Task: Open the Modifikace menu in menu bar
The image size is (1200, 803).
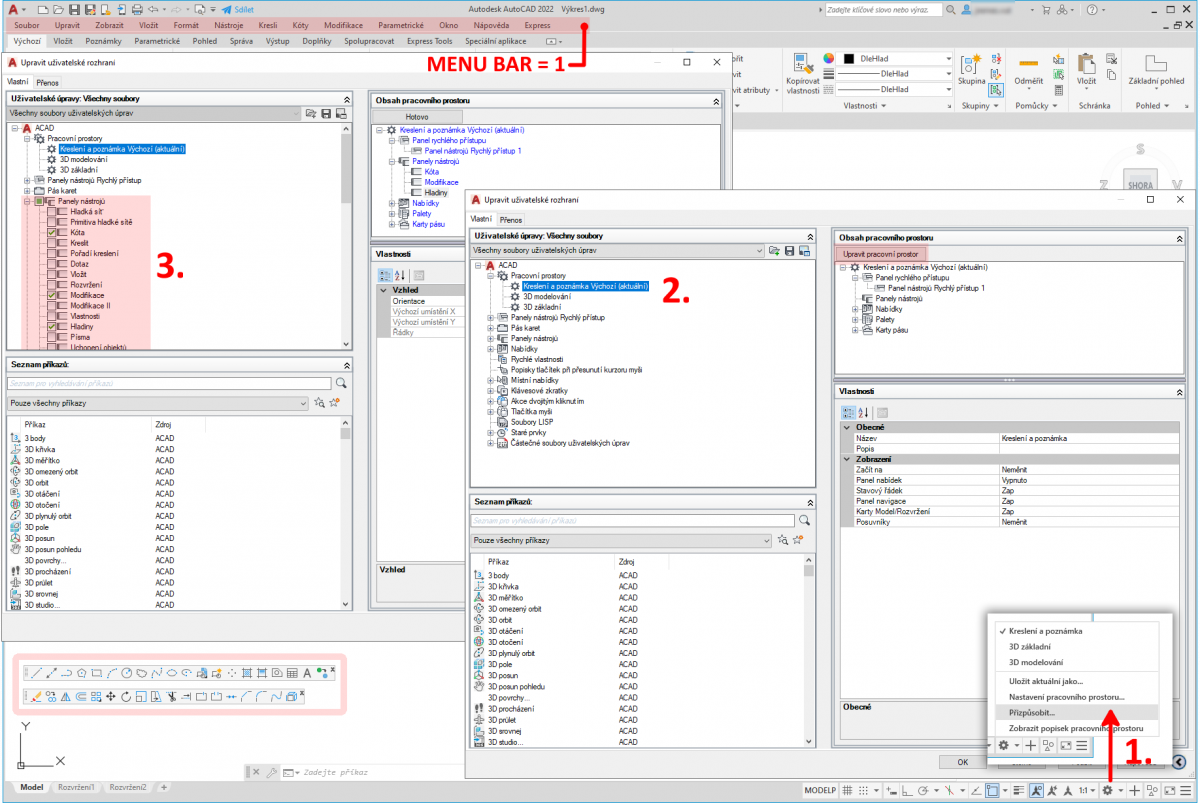Action: [x=344, y=24]
